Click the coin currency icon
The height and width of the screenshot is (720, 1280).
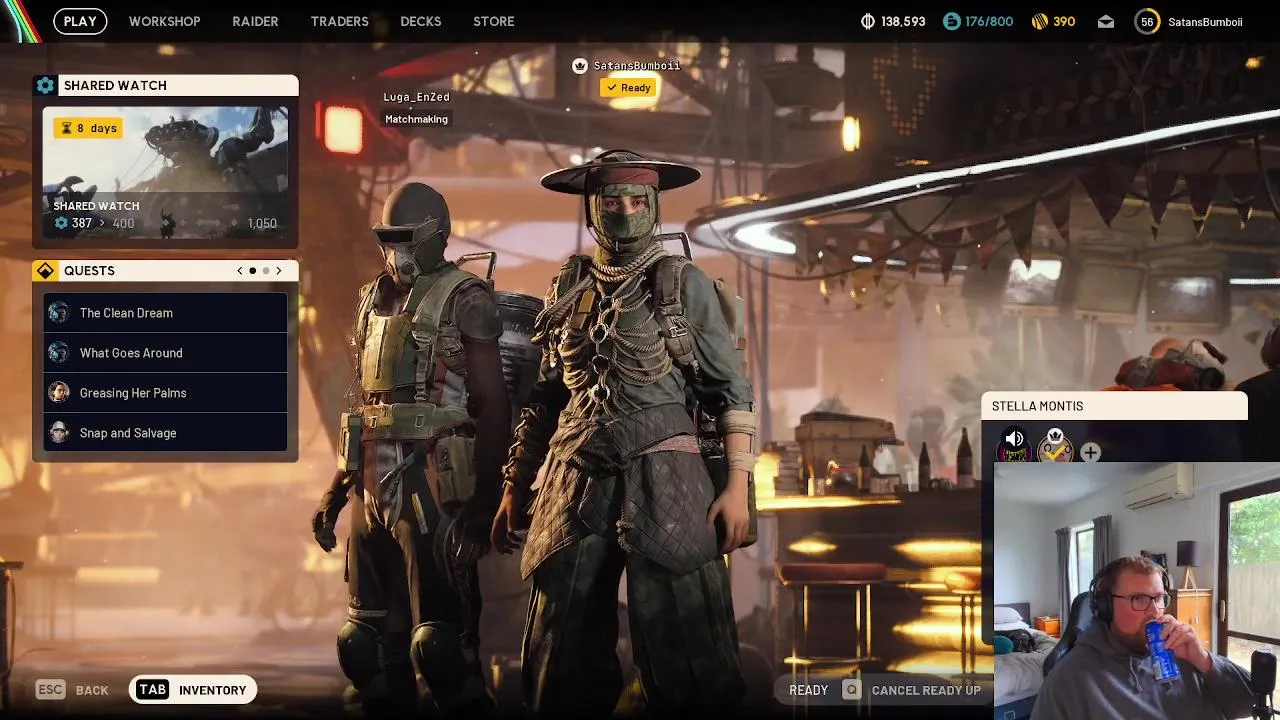[x=868, y=21]
